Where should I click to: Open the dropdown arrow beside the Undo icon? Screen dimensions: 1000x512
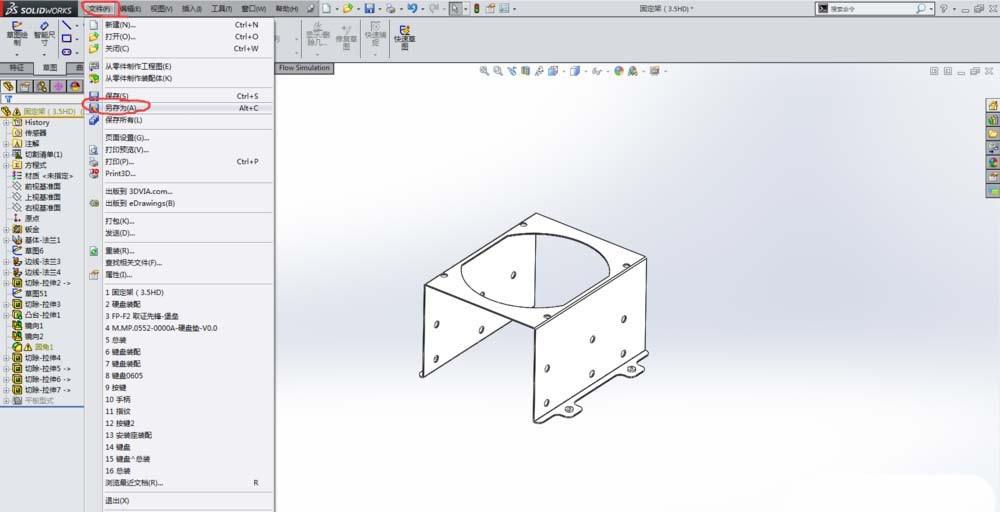pyautogui.click(x=422, y=9)
